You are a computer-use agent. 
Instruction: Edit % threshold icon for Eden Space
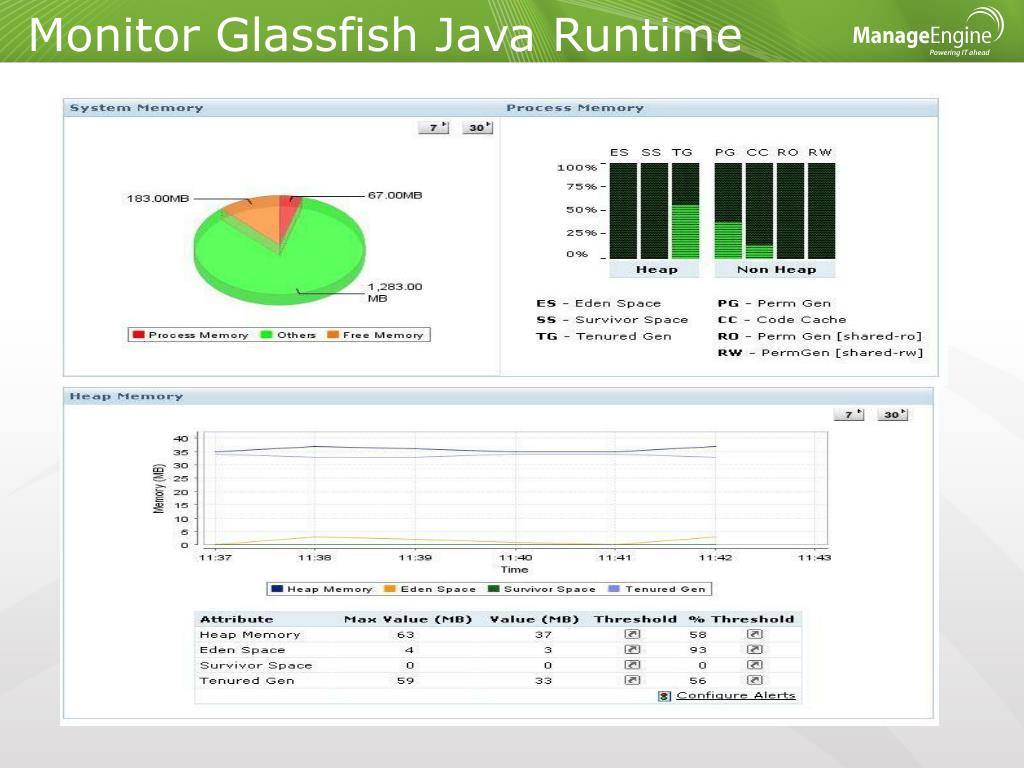(754, 650)
